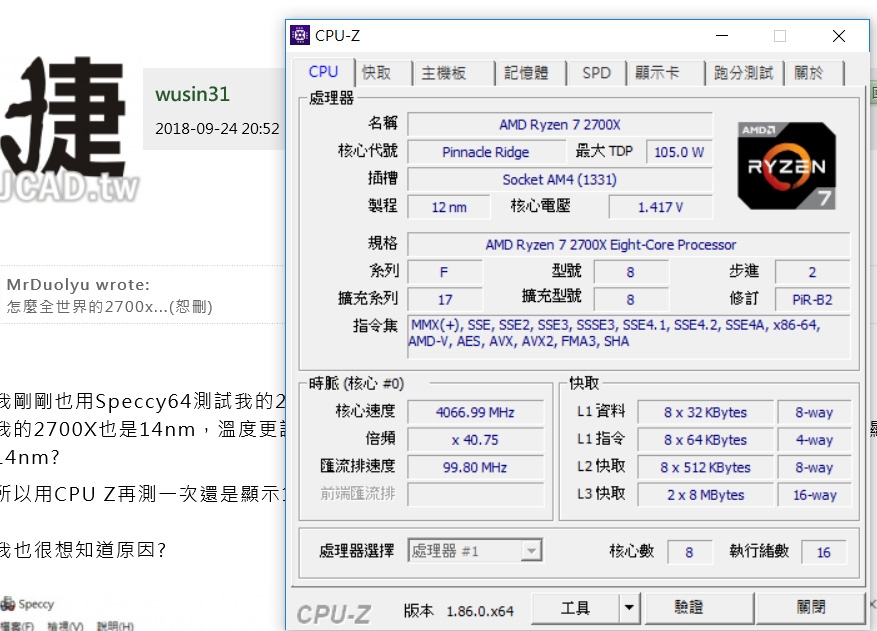Click the AMD Ryzen 7 logo image
The width and height of the screenshot is (877, 631).
point(786,166)
